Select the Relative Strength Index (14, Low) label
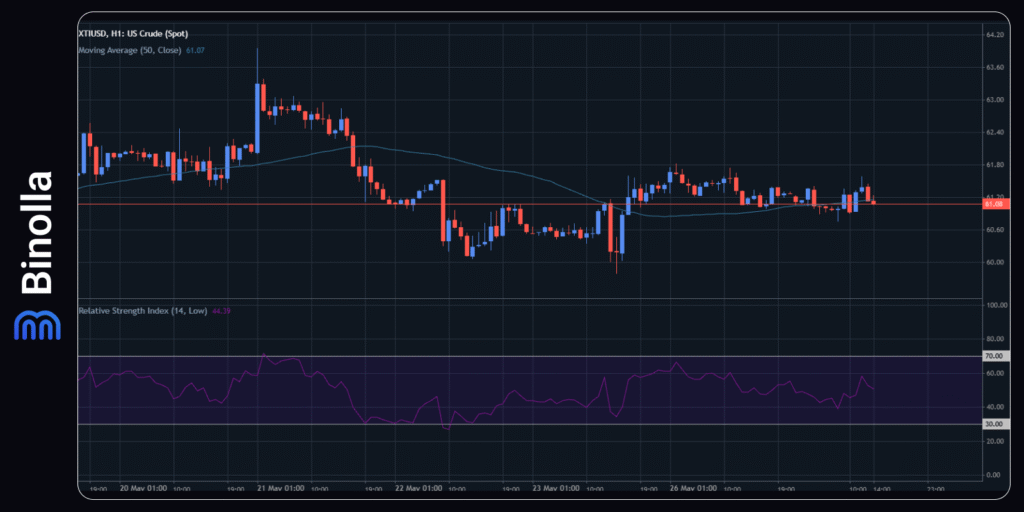1024x512 pixels. pyautogui.click(x=142, y=311)
